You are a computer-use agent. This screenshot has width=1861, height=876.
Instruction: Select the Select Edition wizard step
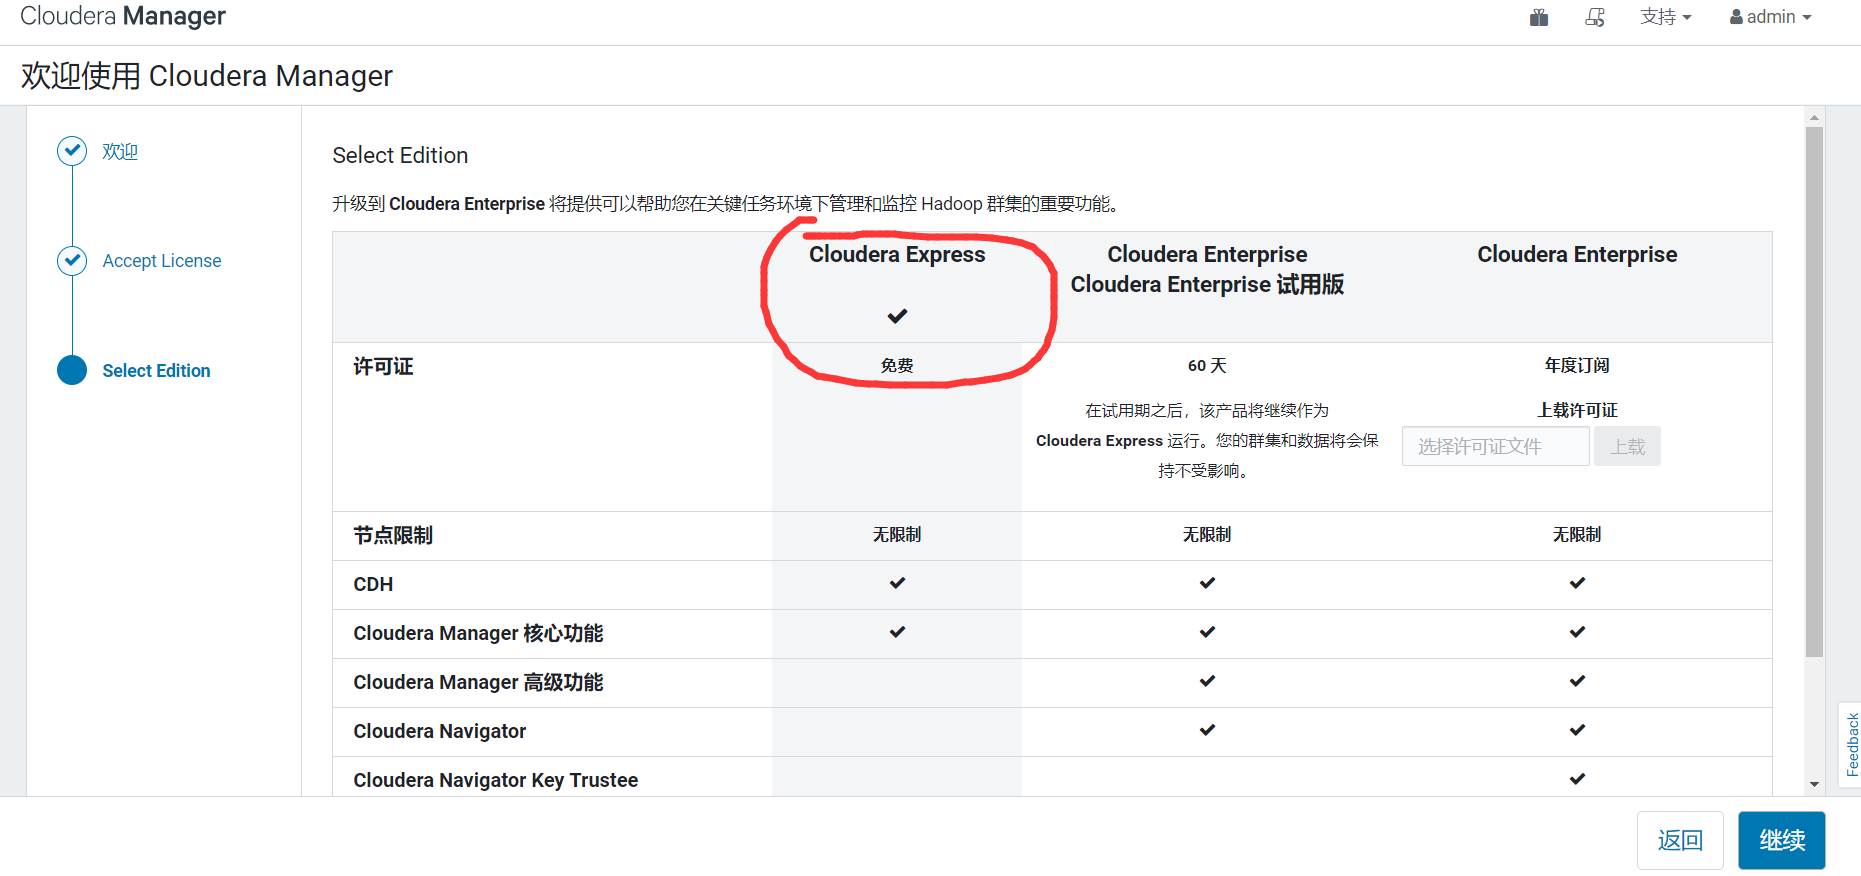coord(156,371)
